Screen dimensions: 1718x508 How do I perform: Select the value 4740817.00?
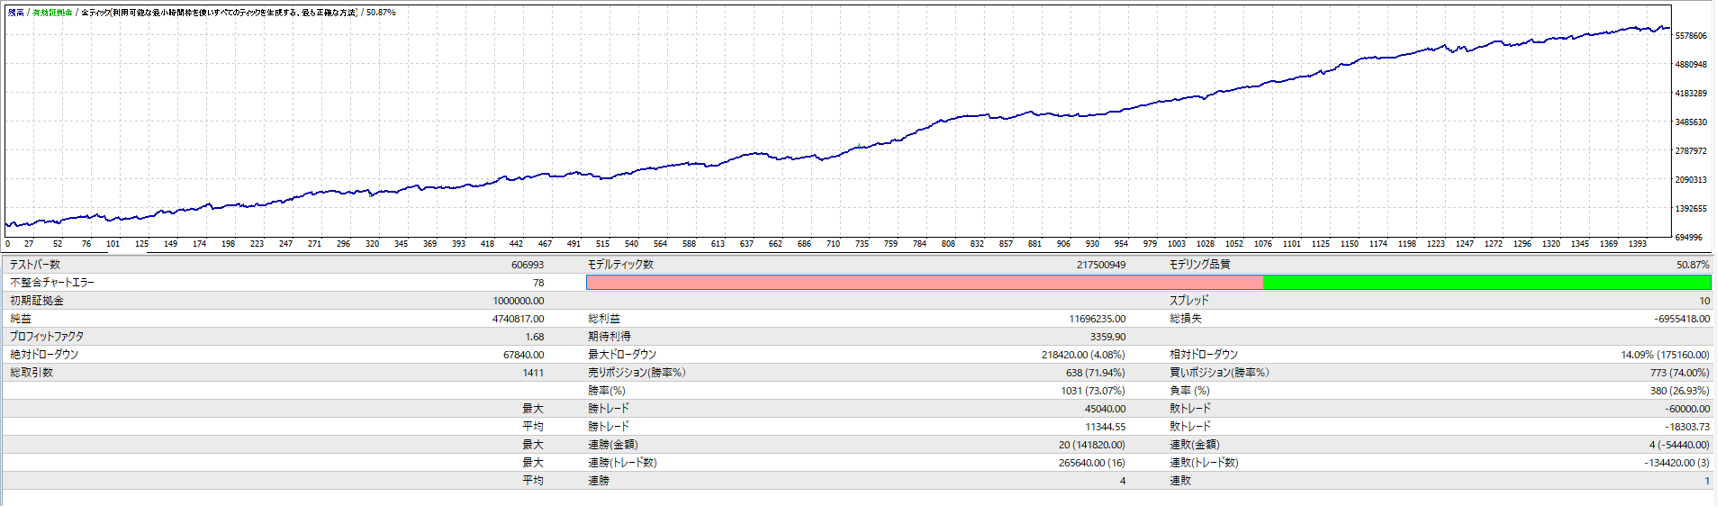pyautogui.click(x=518, y=319)
